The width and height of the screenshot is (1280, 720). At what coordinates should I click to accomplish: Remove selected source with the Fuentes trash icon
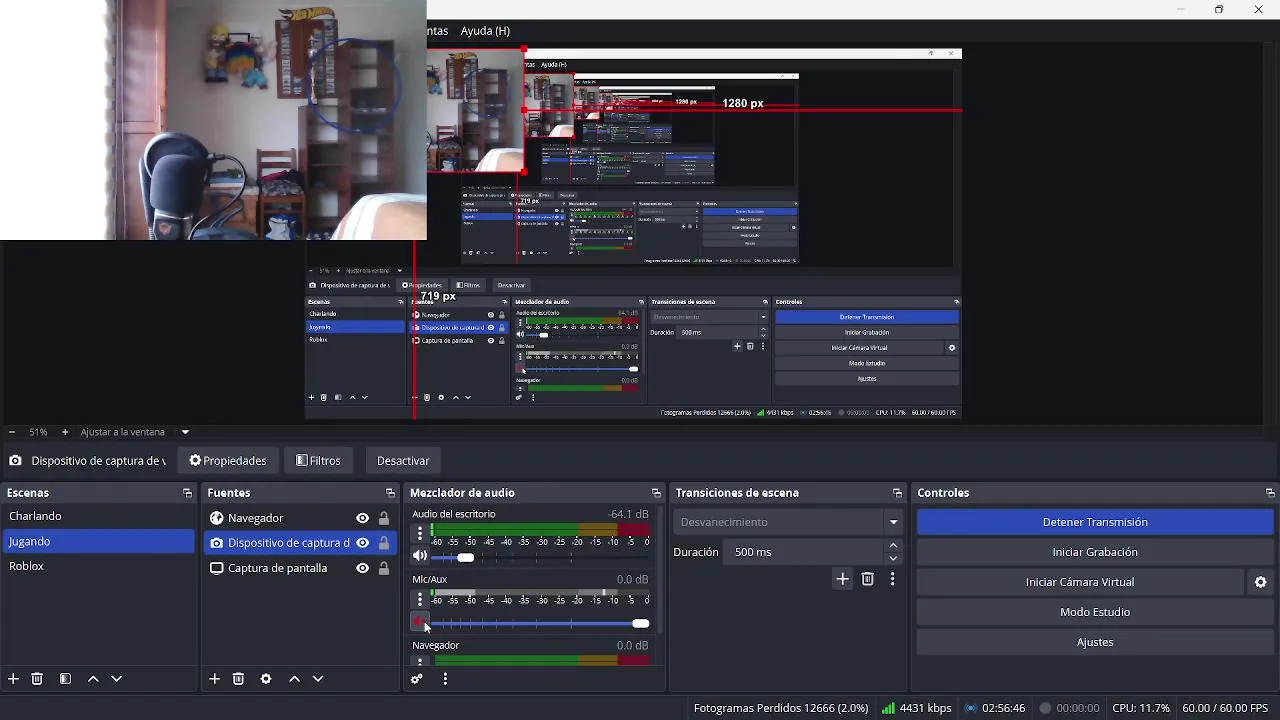(238, 678)
